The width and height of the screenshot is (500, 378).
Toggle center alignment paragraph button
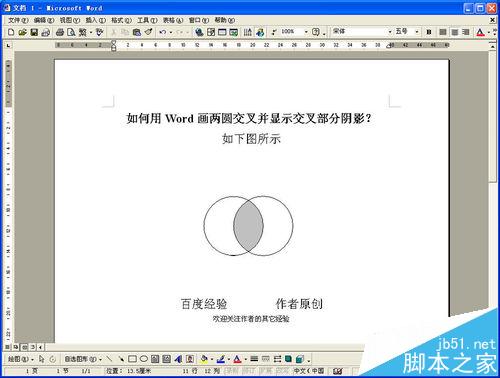point(455,32)
